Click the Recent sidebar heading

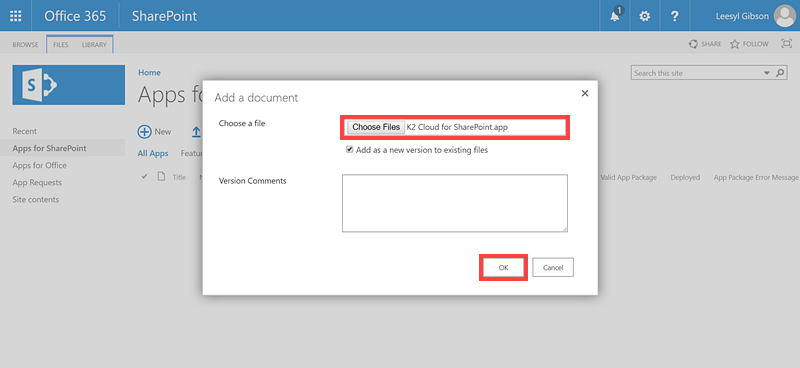tap(24, 131)
